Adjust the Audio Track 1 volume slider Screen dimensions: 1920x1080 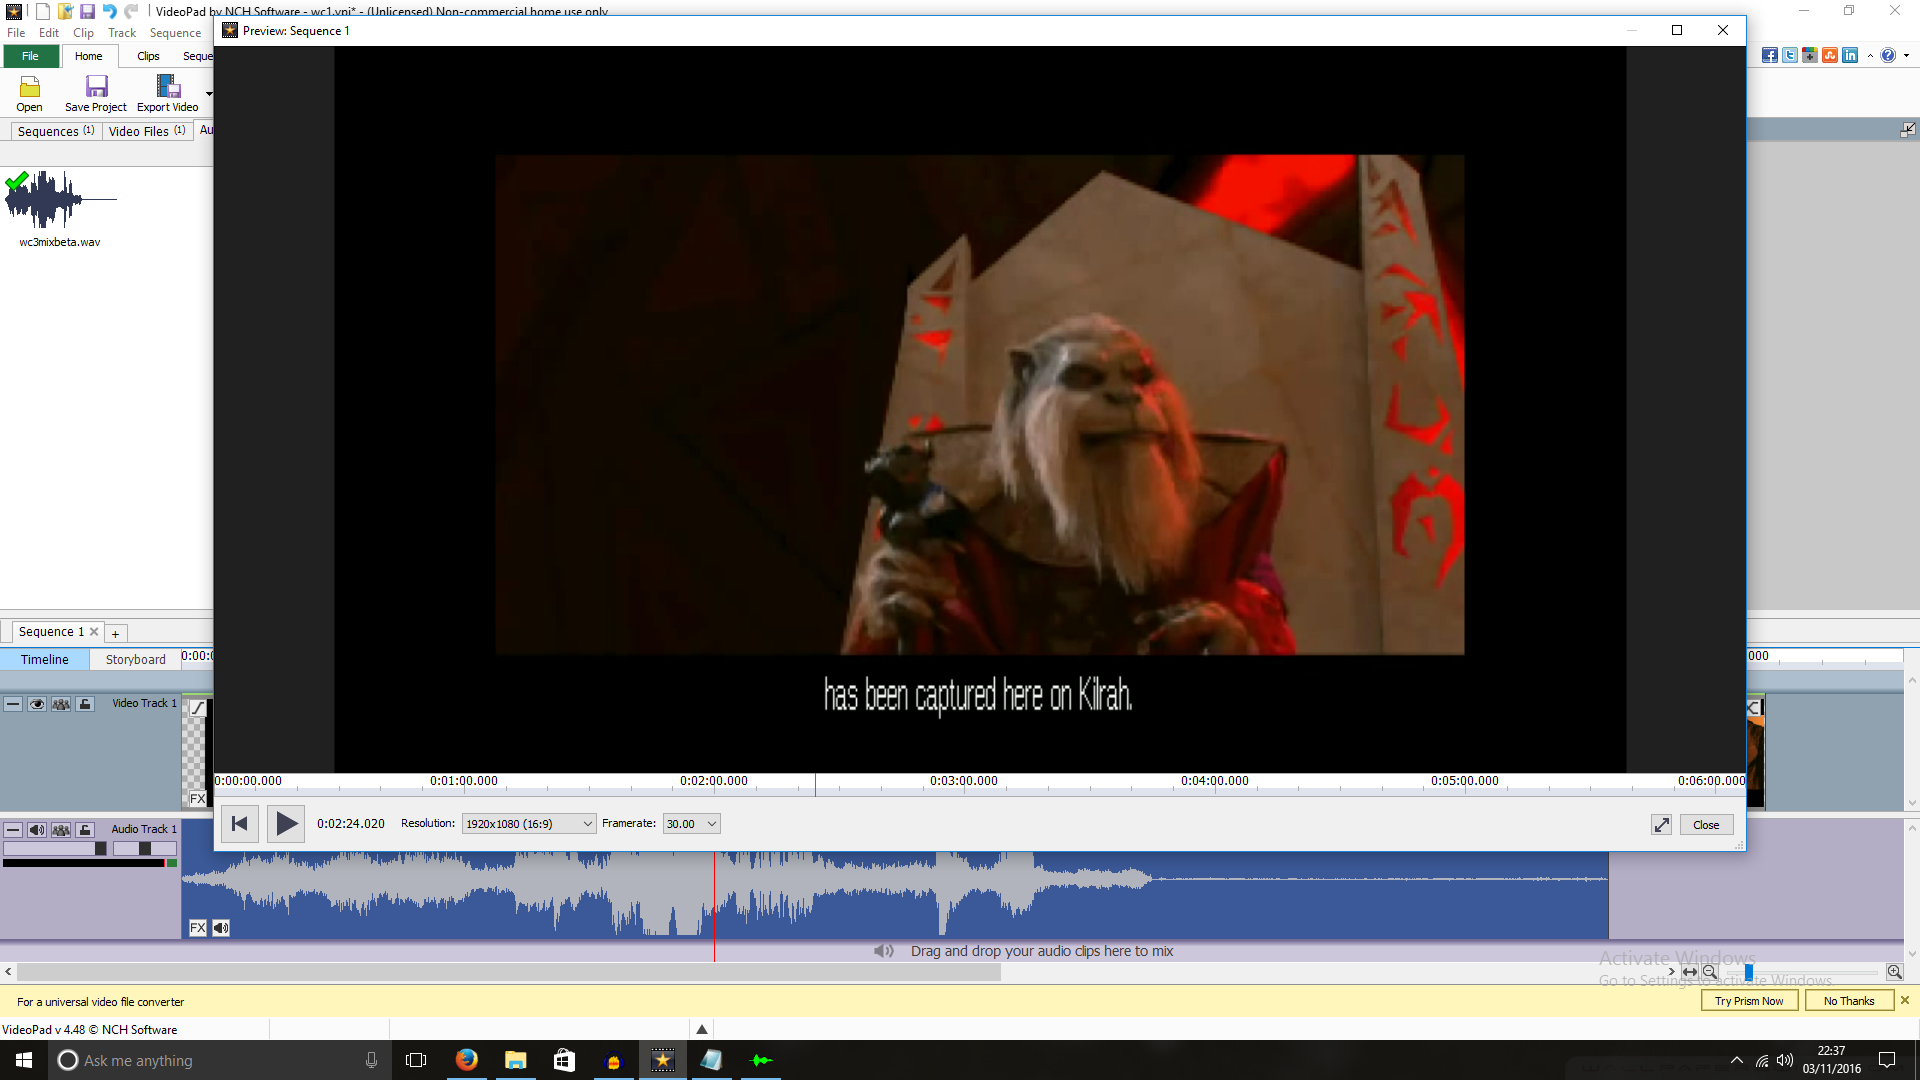tap(100, 849)
